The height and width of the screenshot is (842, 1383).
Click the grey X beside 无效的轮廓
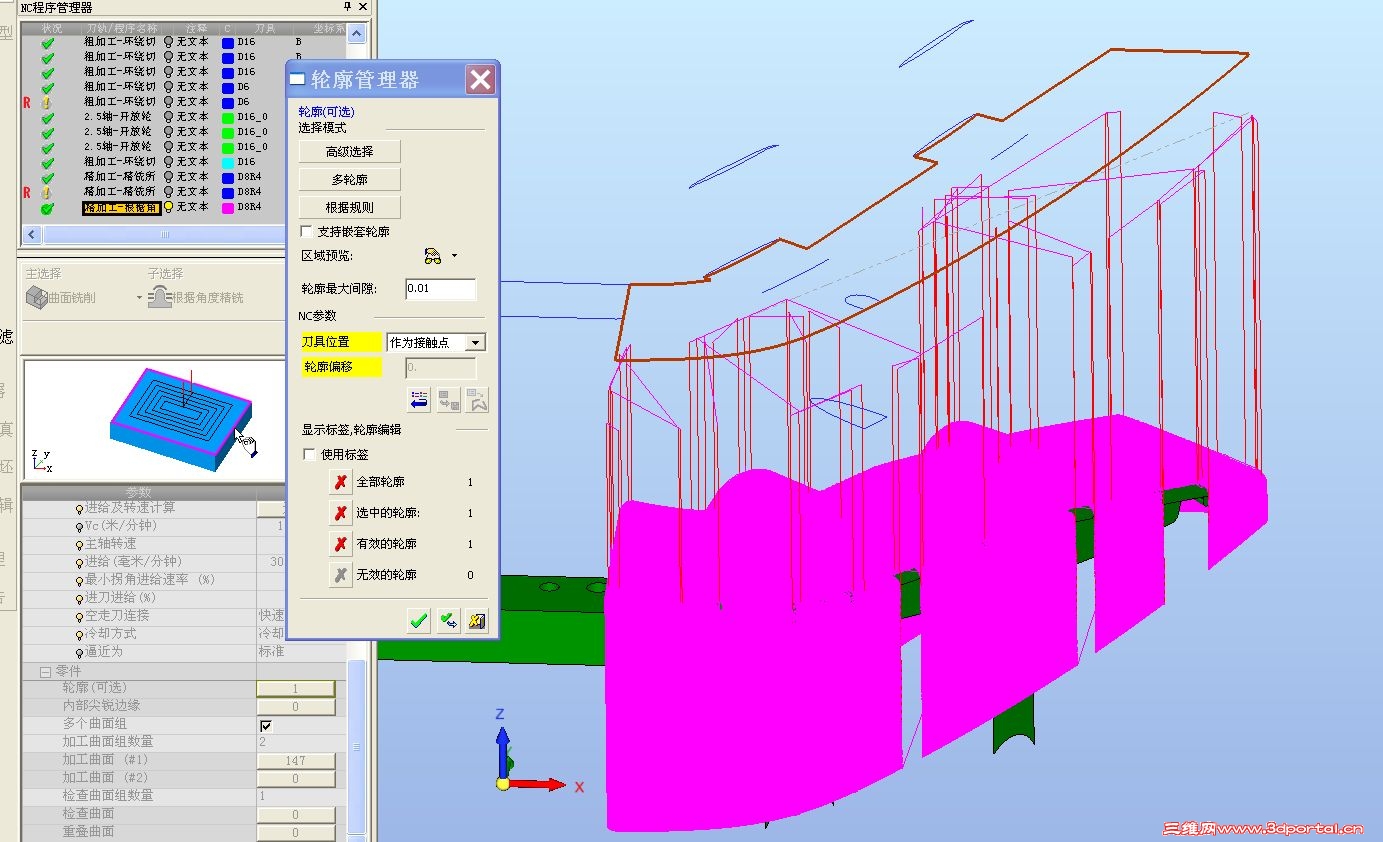coord(341,575)
